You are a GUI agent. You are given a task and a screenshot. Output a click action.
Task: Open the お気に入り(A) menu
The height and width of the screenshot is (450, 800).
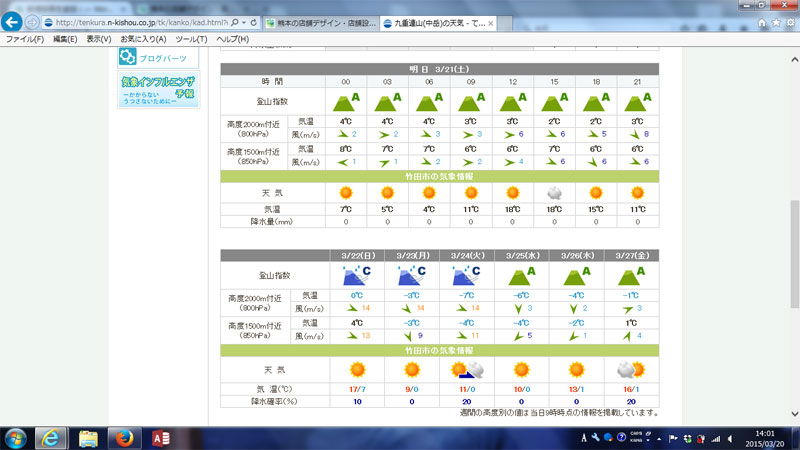click(143, 39)
